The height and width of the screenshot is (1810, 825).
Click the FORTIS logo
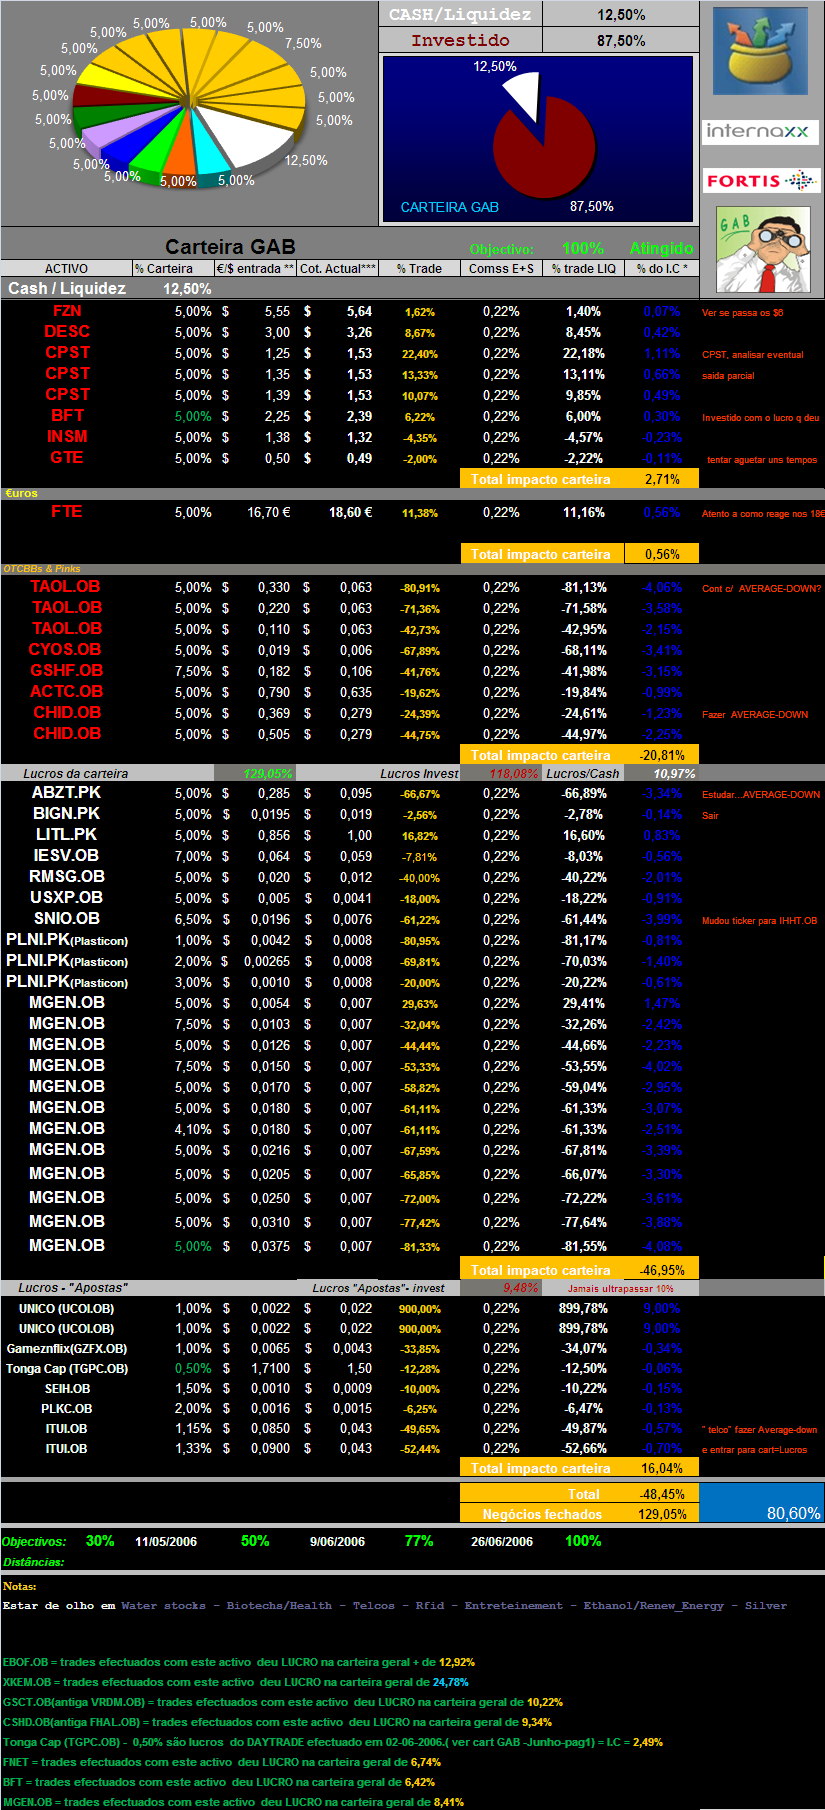click(x=760, y=181)
